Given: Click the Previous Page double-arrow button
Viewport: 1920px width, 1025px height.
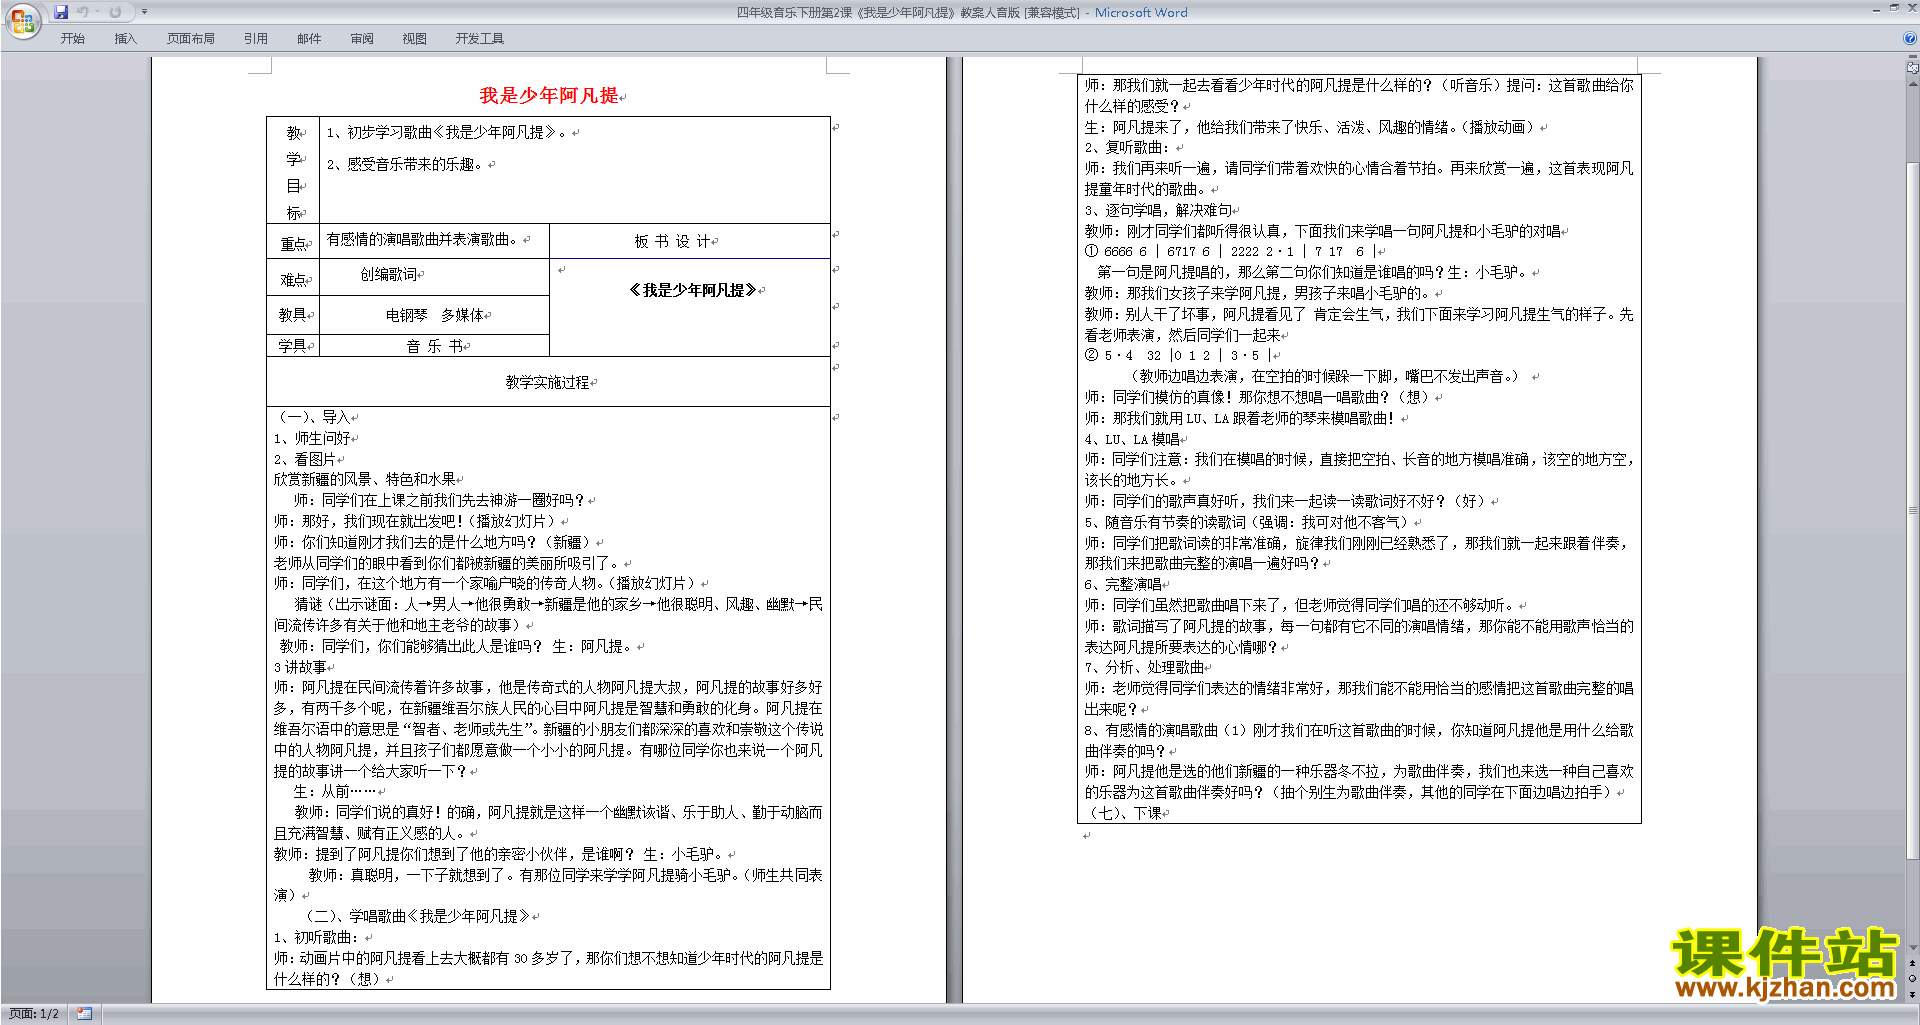Looking at the screenshot, I should (x=1913, y=963).
